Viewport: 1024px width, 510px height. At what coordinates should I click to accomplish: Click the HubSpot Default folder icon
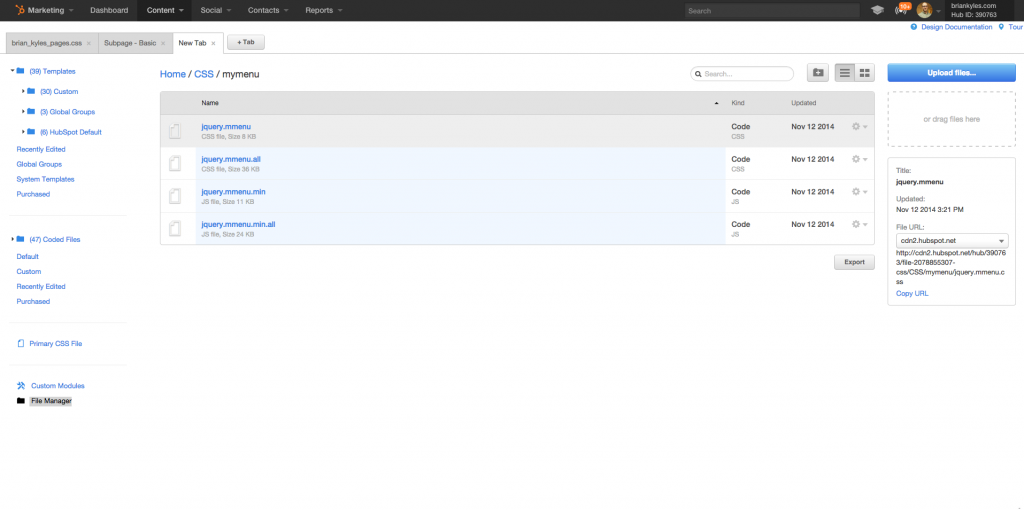pos(31,131)
